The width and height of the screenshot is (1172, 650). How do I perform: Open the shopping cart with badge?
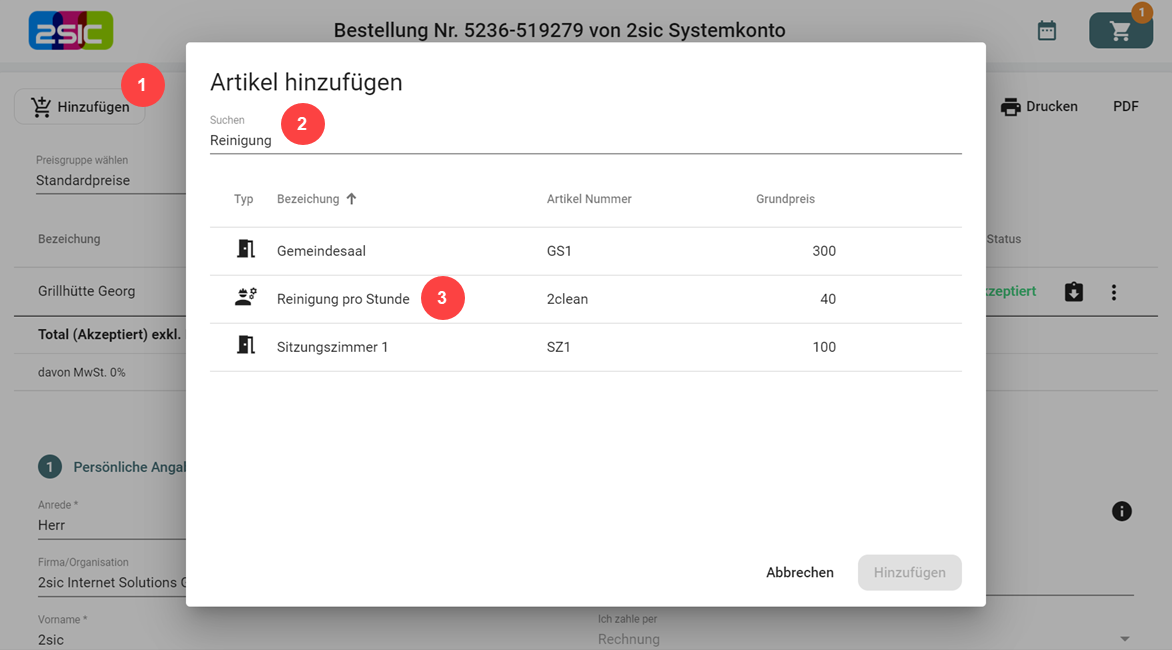click(1120, 31)
